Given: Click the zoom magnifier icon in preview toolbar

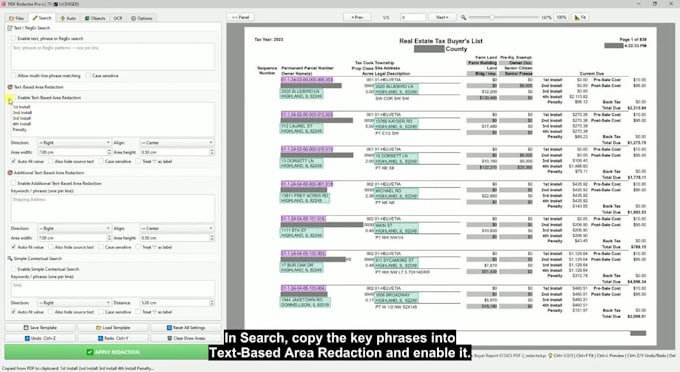Looking at the screenshot, I should [463, 17].
